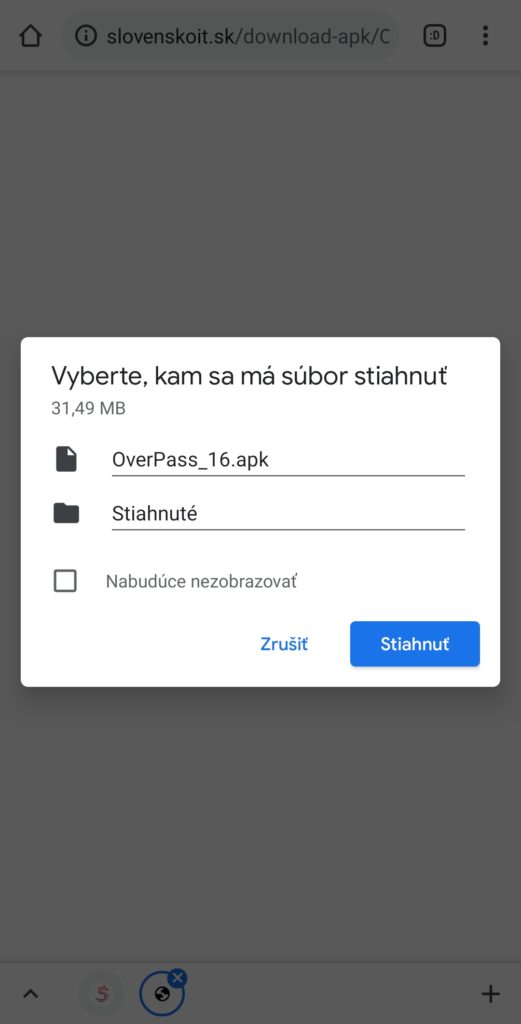Click the folder icon beside Stiahnuté

[66, 514]
